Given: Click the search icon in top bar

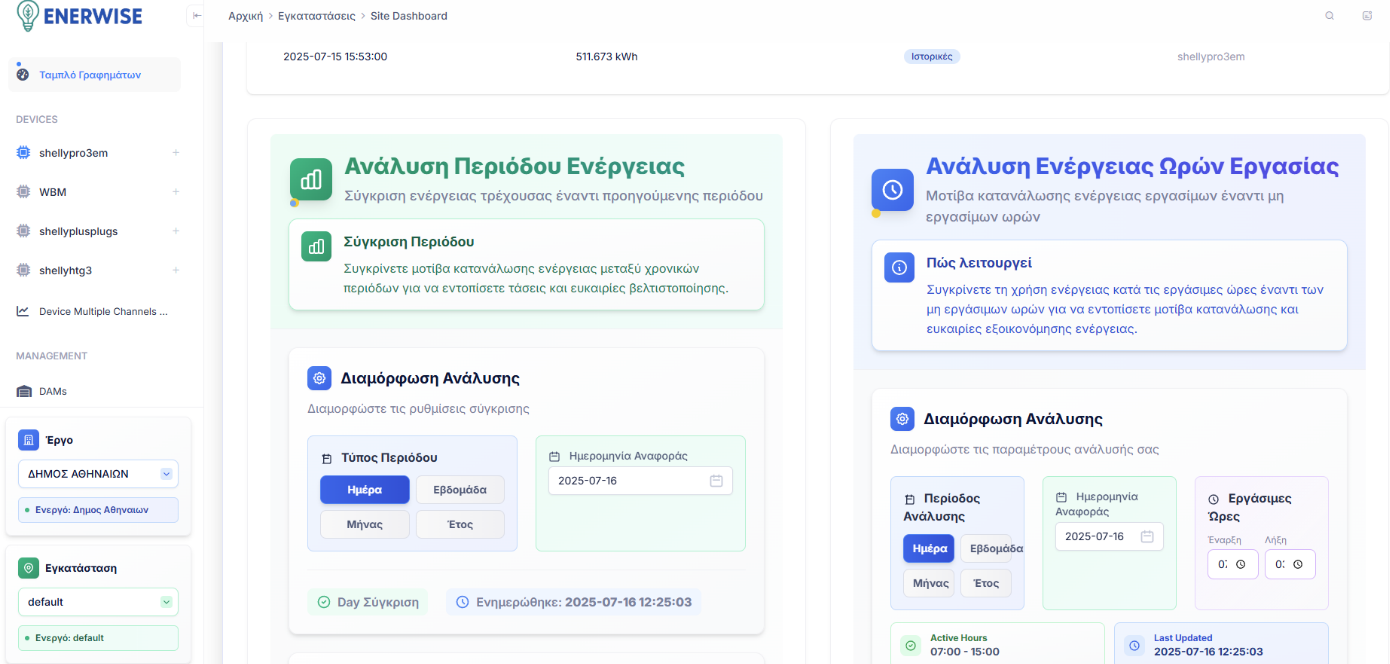Looking at the screenshot, I should (1329, 16).
